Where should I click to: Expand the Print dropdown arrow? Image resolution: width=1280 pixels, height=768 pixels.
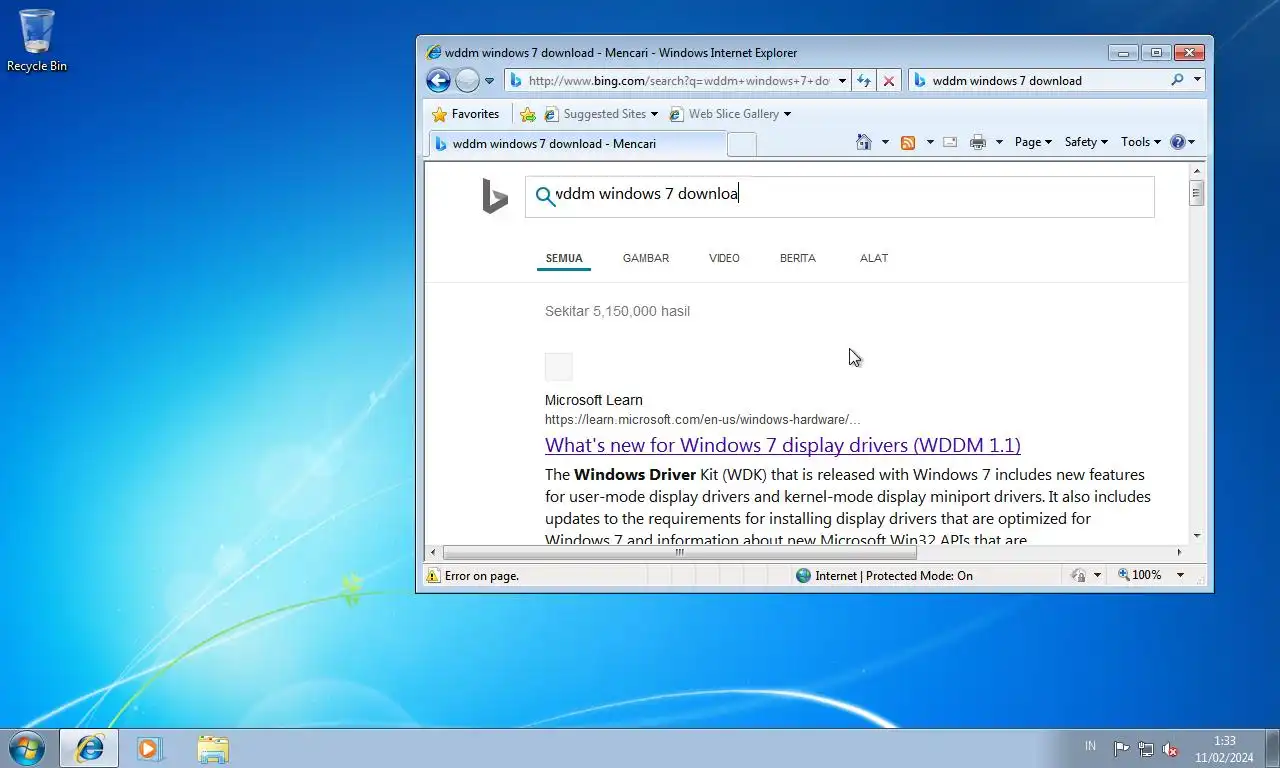coord(999,142)
